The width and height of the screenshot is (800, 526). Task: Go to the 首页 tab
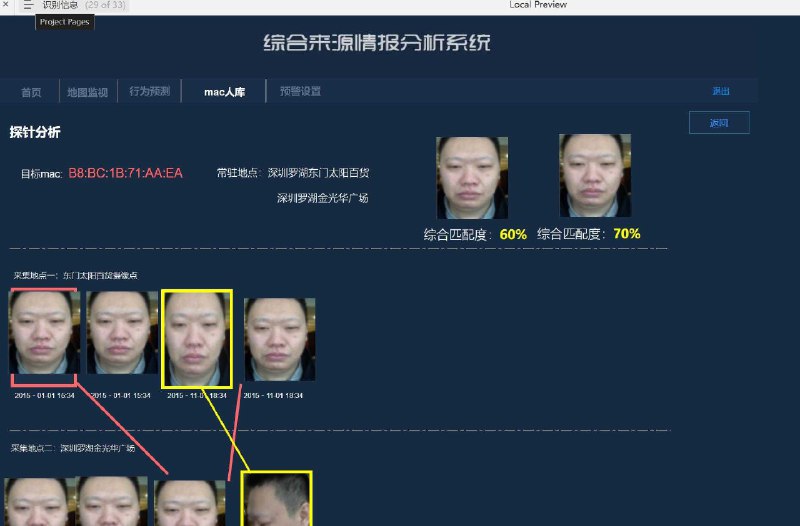31,92
